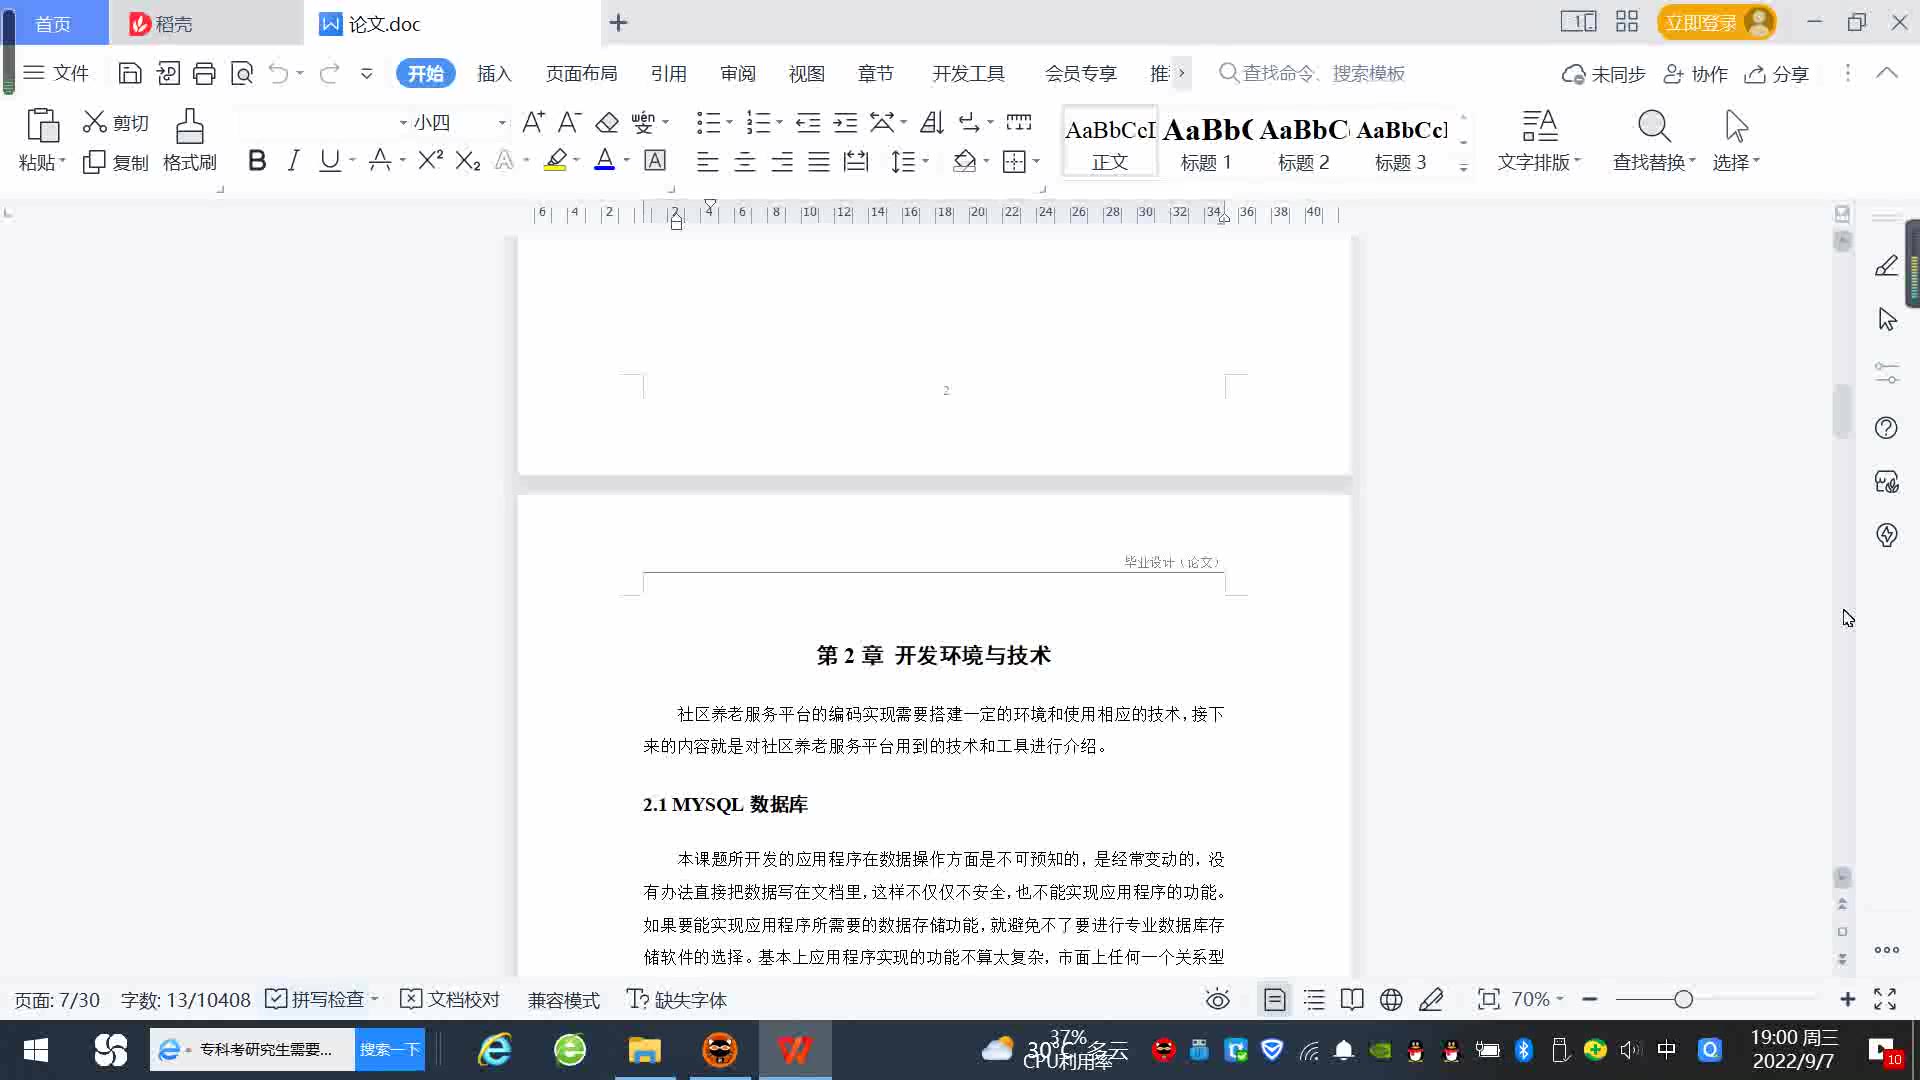Screen dimensions: 1920x1080
Task: Click the clear formatting eraser icon
Action: [x=607, y=123]
